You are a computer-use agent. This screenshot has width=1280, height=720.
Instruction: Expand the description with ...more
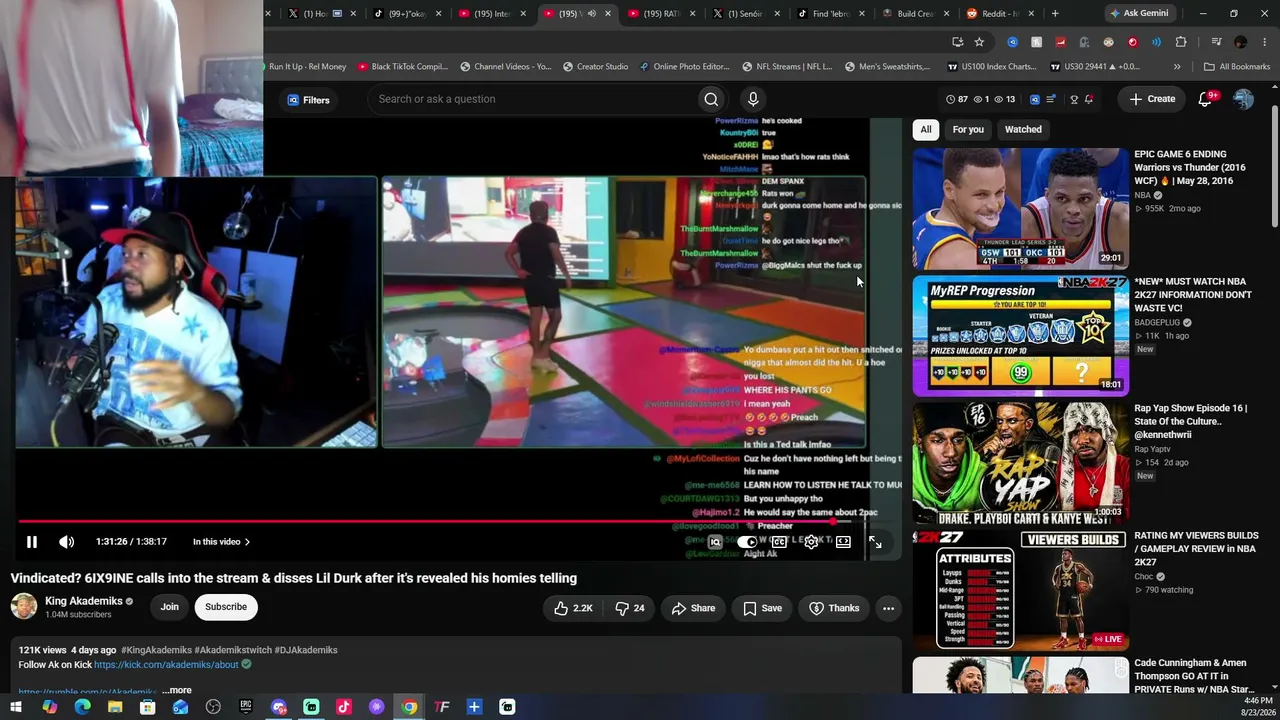click(176, 690)
